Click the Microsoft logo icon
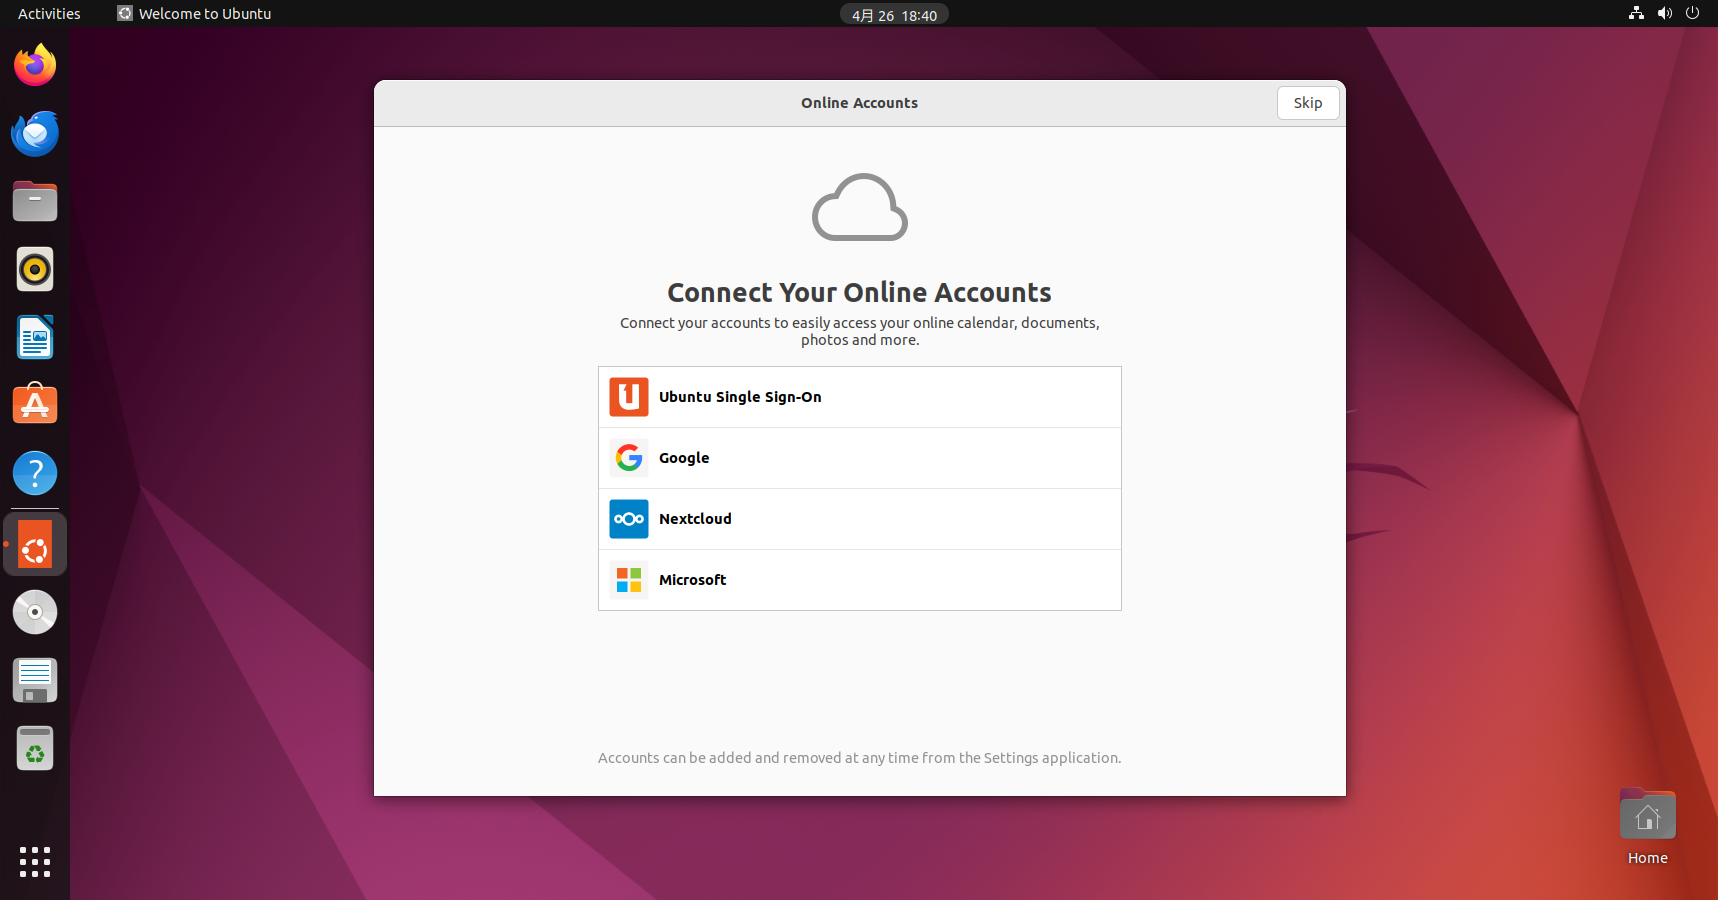 (629, 580)
